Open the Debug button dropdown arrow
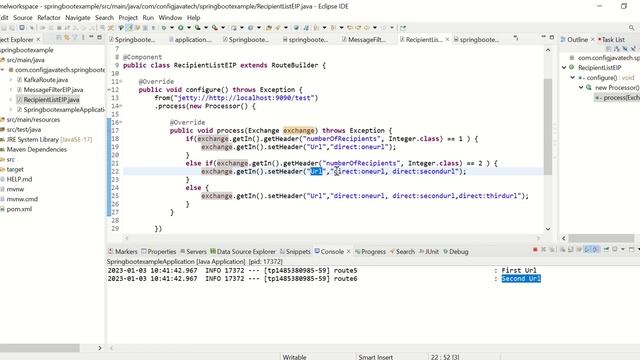The width and height of the screenshot is (640, 360). tap(172, 28)
